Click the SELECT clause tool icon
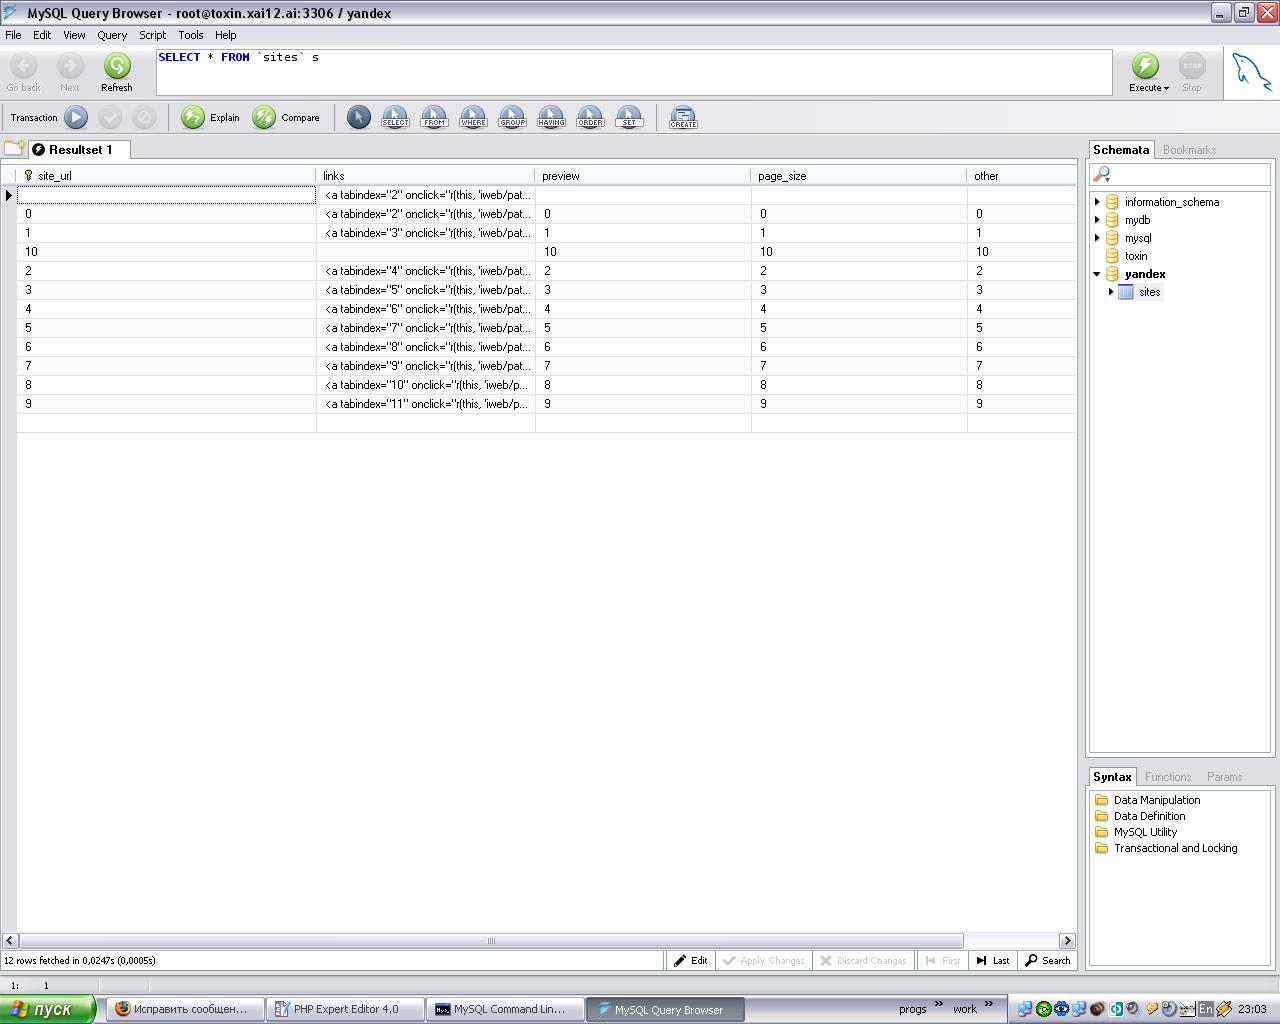This screenshot has width=1280, height=1024. tap(395, 118)
